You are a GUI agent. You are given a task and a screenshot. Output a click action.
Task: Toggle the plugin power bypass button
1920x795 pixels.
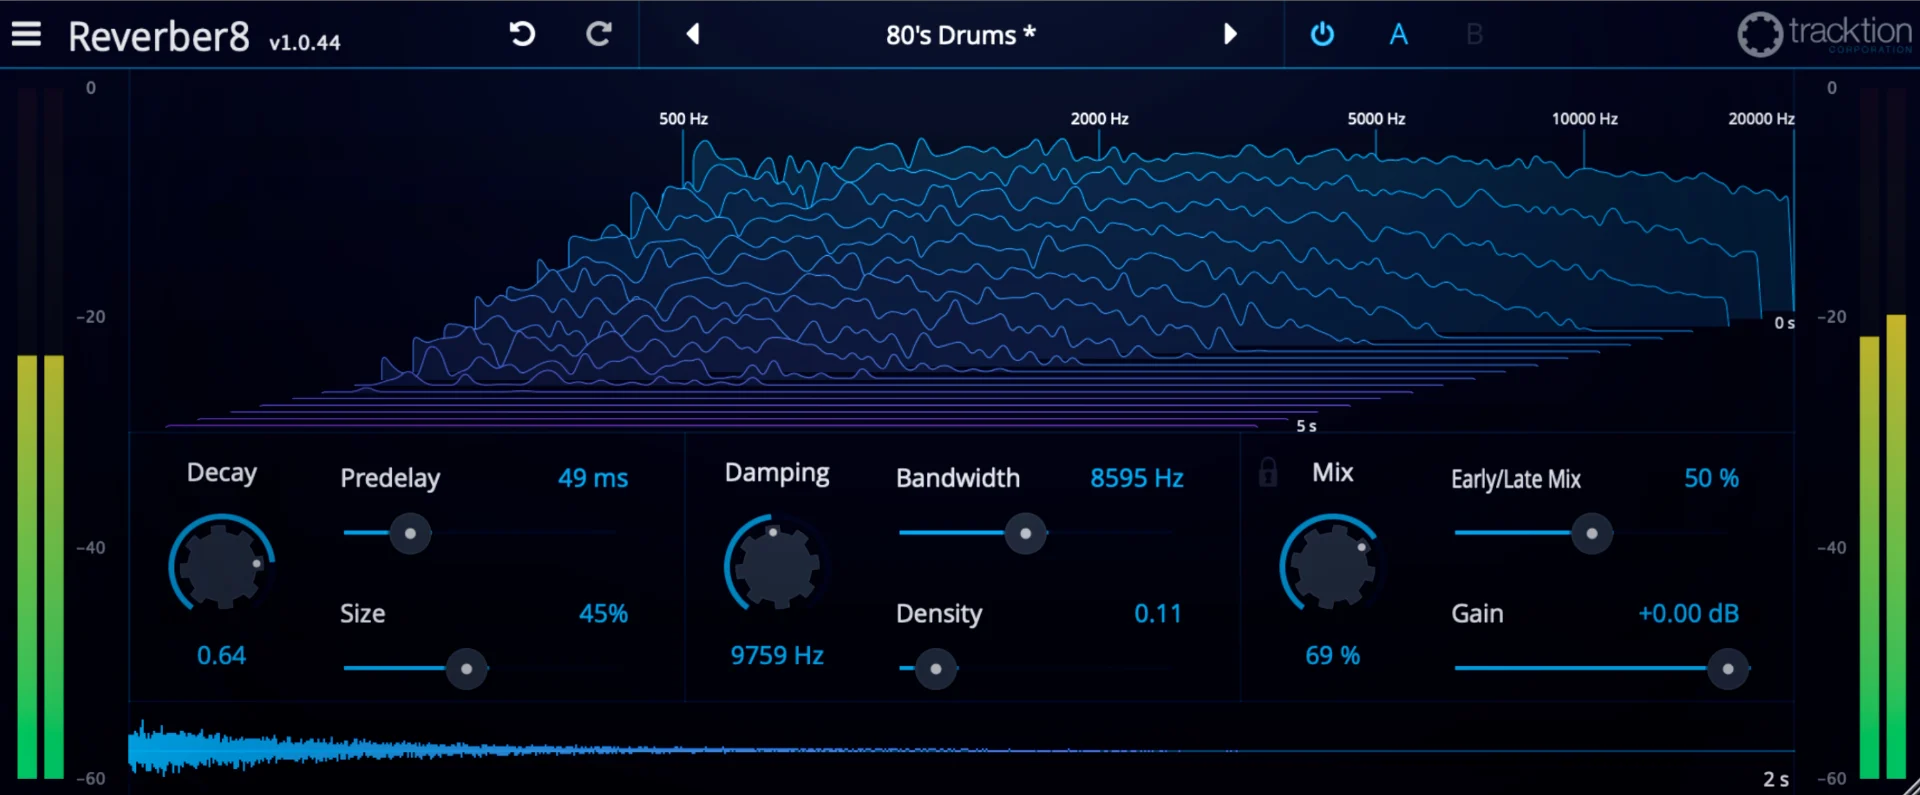(1322, 34)
